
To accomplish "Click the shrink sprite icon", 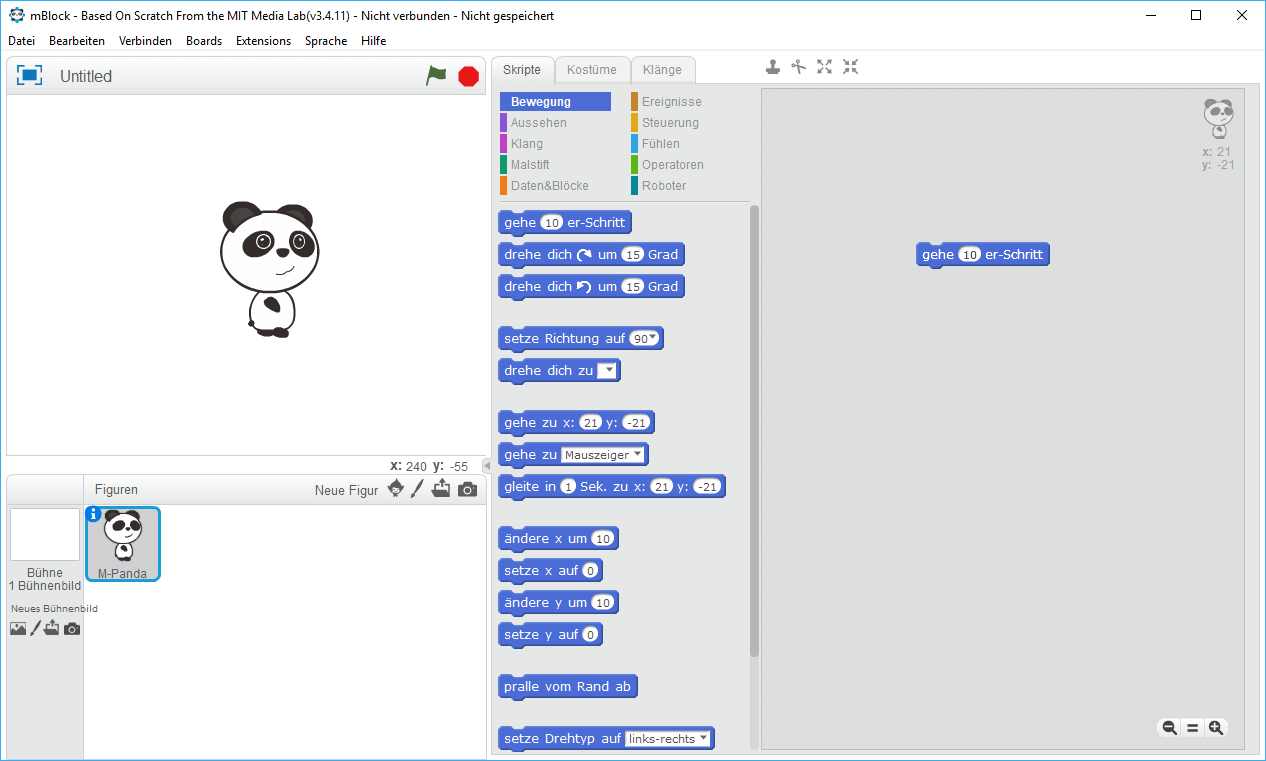I will pos(850,67).
